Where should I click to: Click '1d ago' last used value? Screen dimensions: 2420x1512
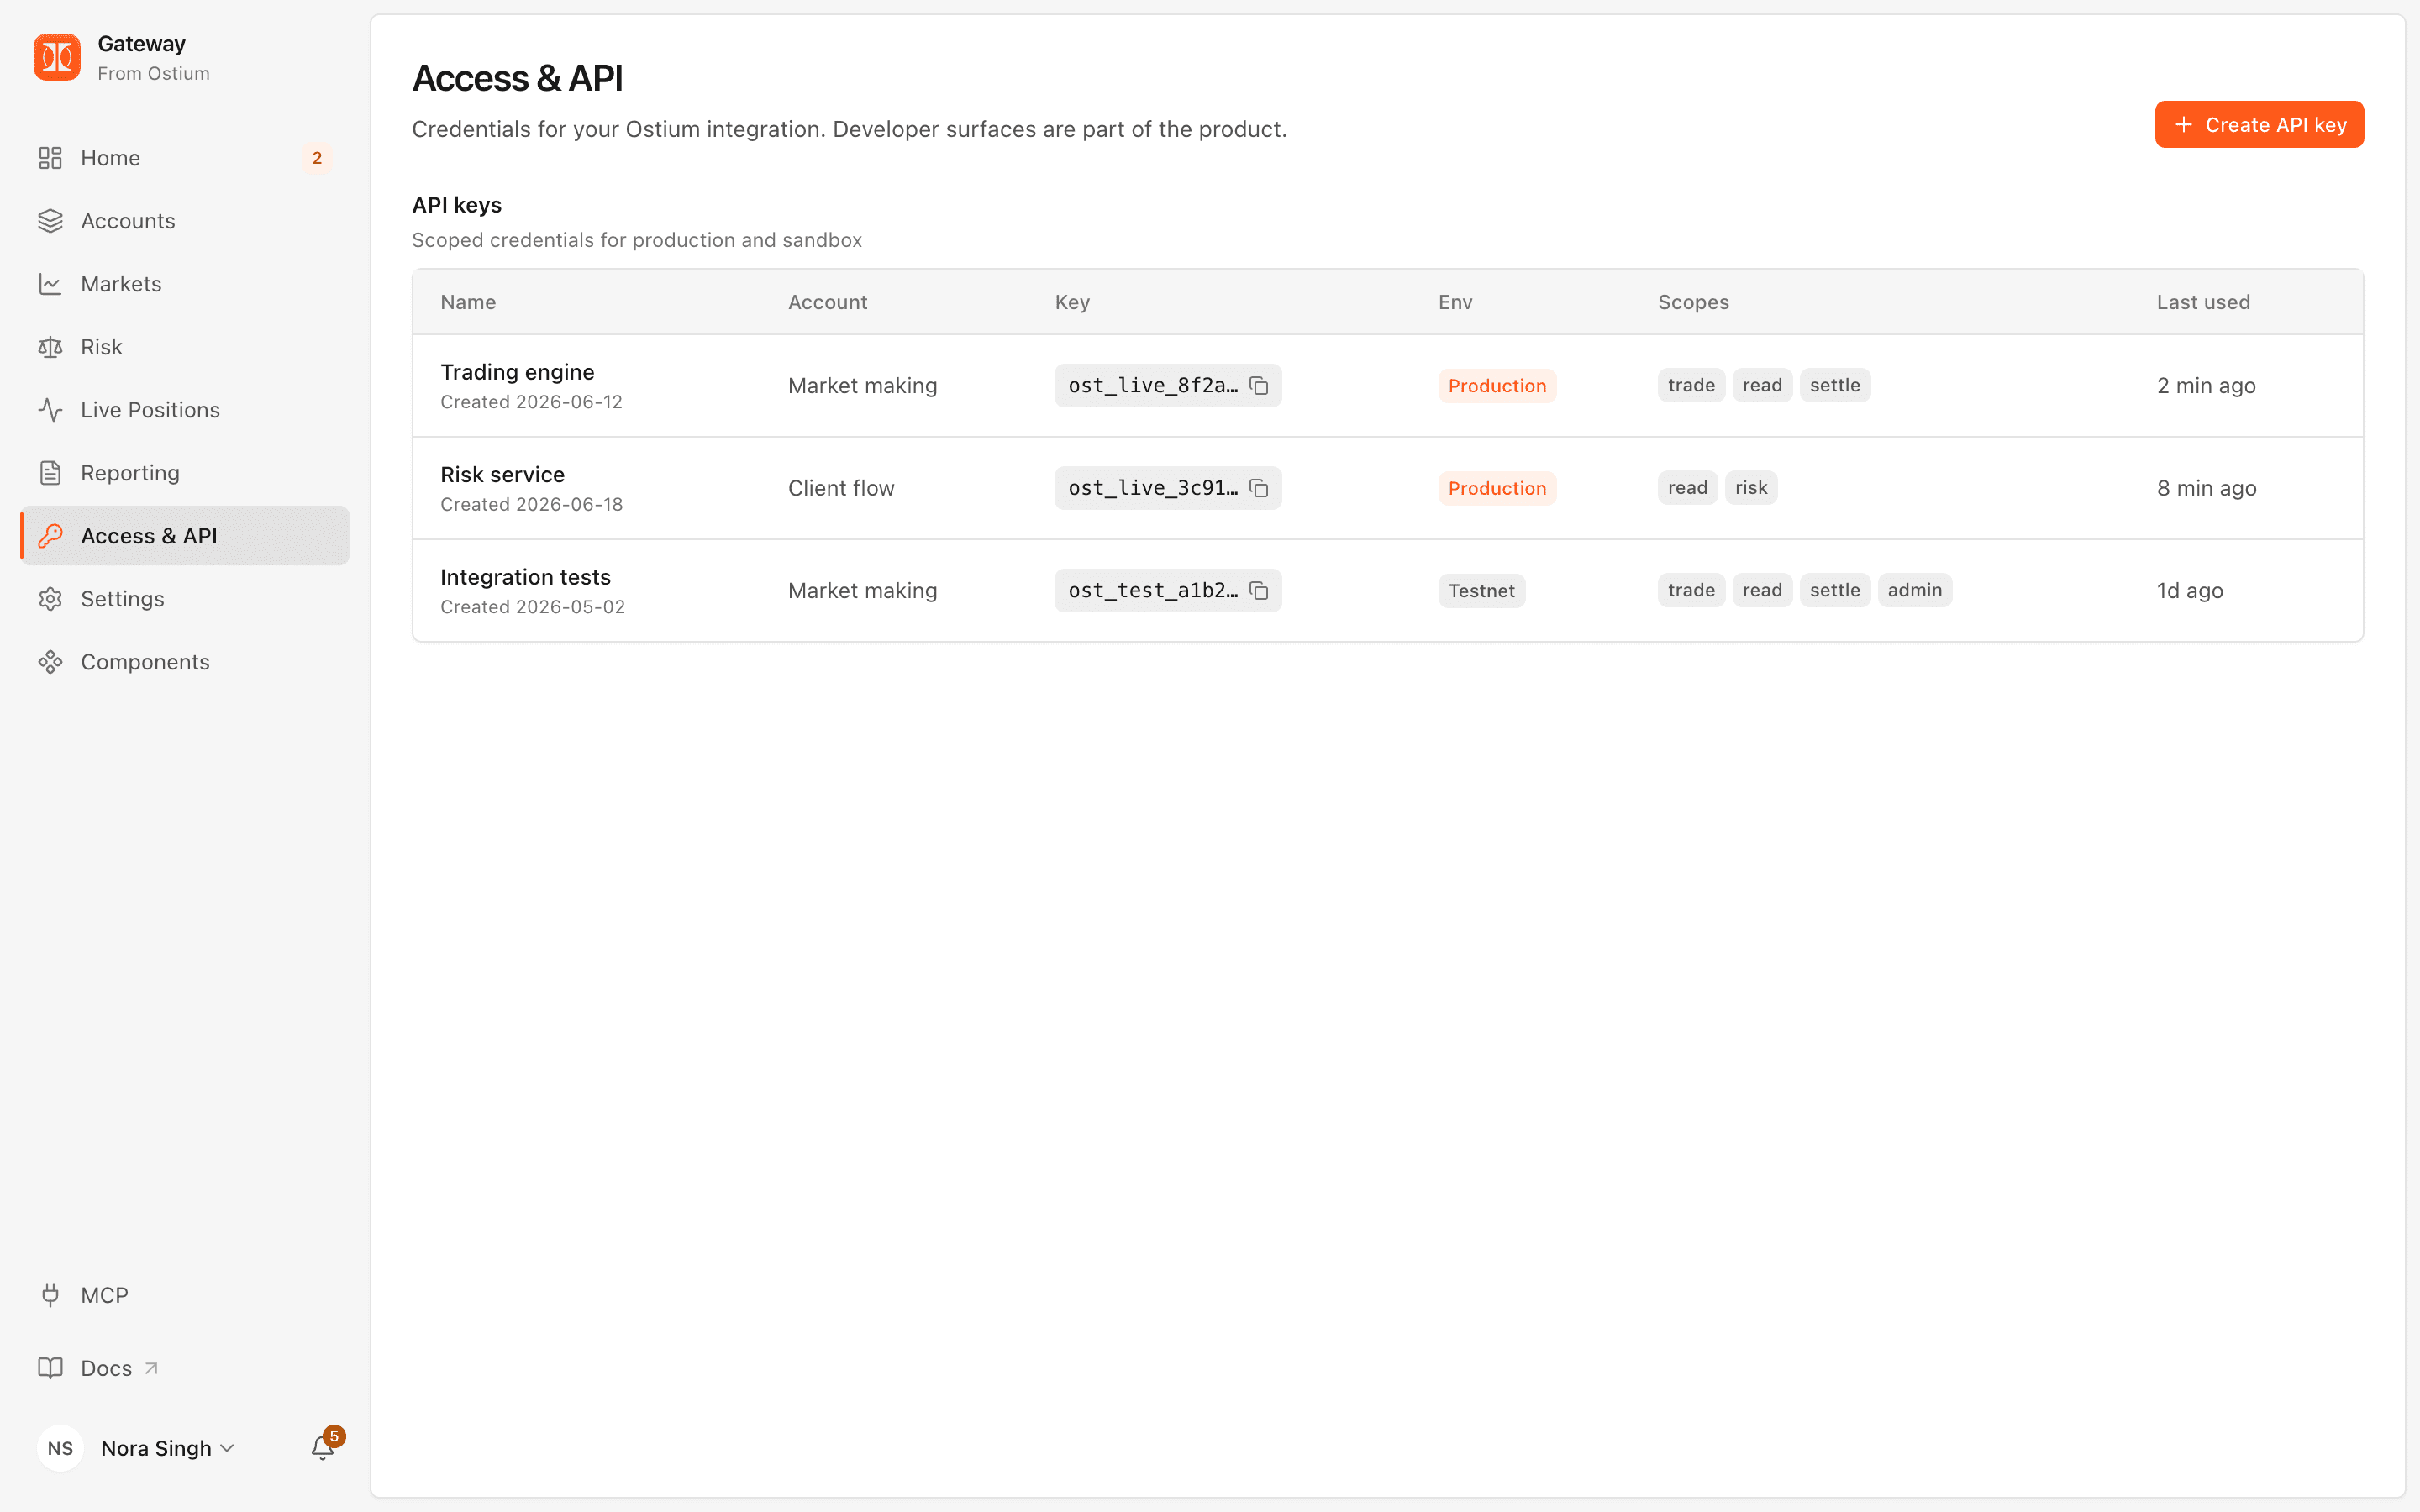pos(2189,591)
